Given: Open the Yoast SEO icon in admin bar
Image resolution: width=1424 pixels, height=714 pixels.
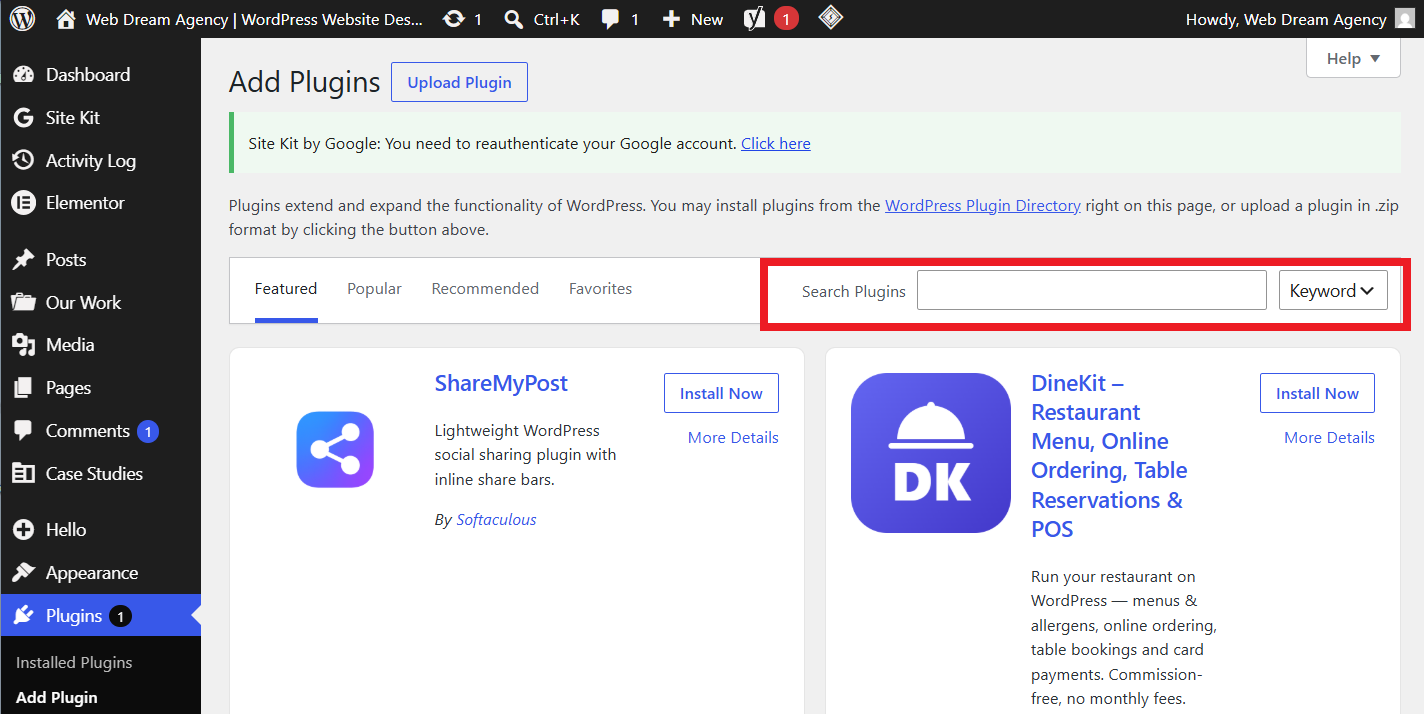Looking at the screenshot, I should pos(755,19).
